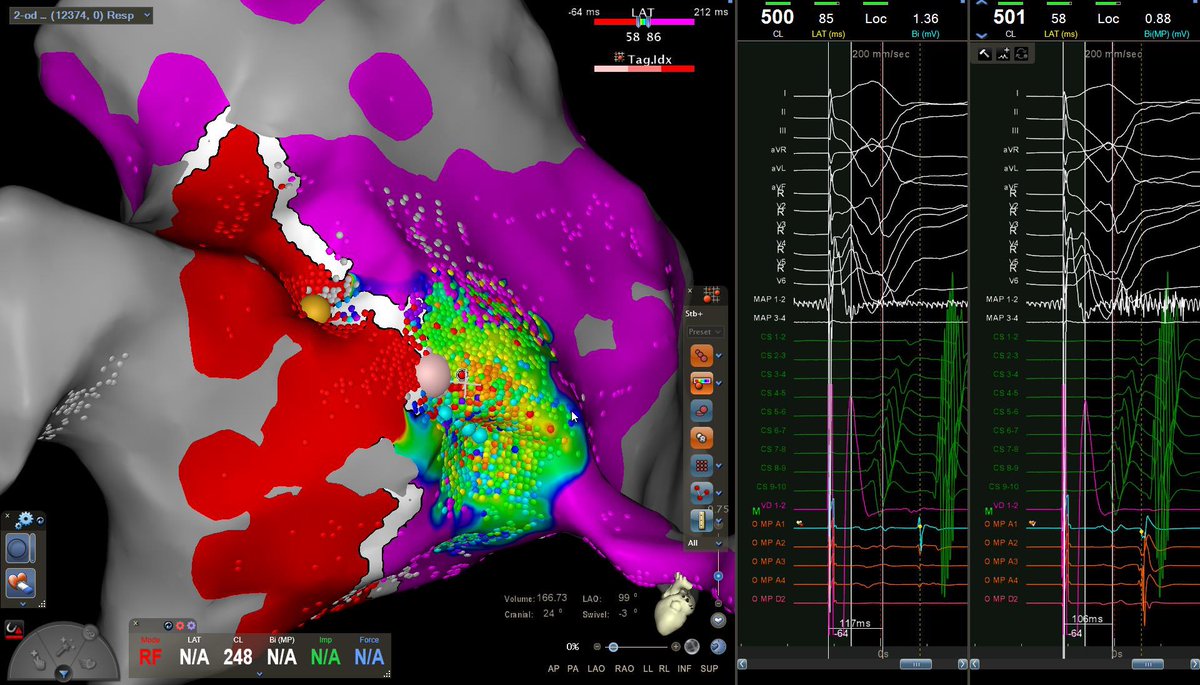Screen dimensions: 1200x685
Task: Click the blue gear settings icon
Action: click(24, 520)
